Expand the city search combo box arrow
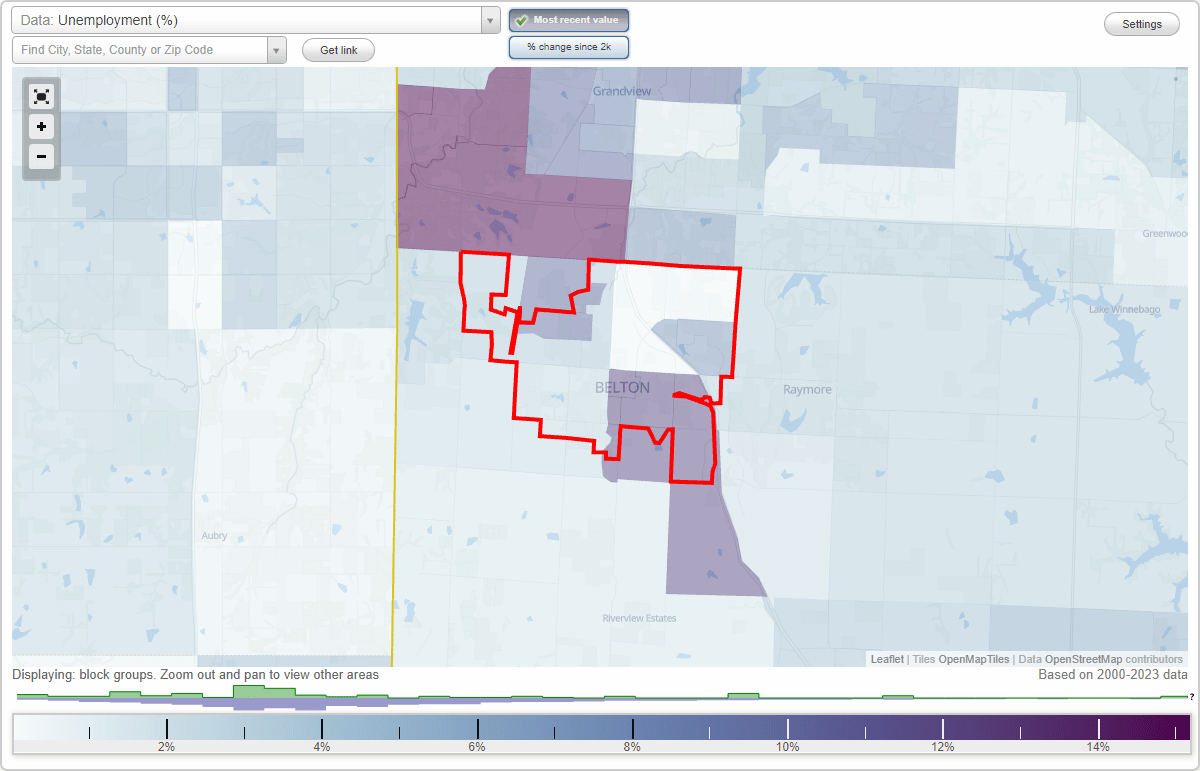 pyautogui.click(x=277, y=50)
